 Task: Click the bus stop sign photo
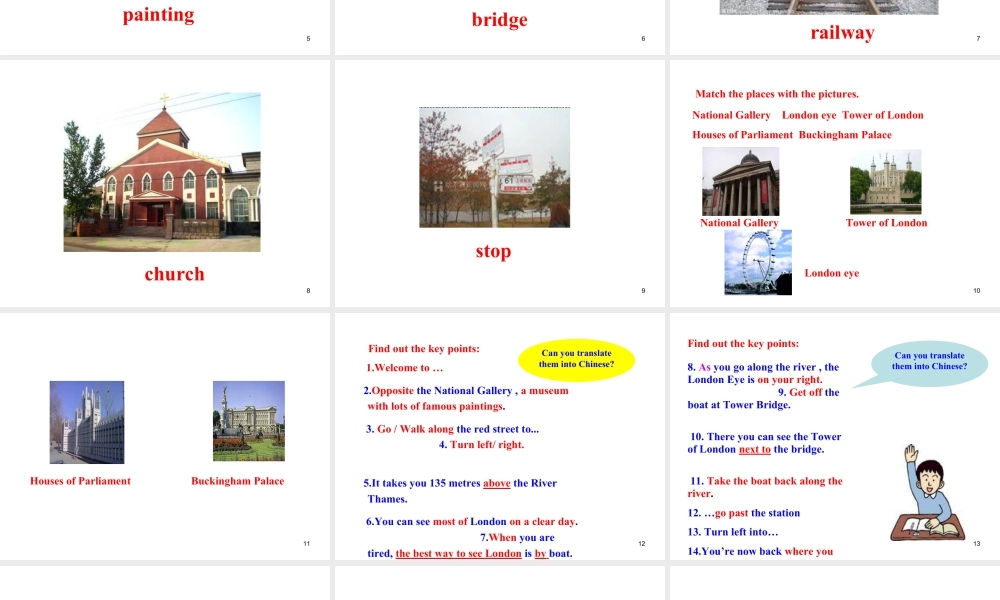[494, 167]
